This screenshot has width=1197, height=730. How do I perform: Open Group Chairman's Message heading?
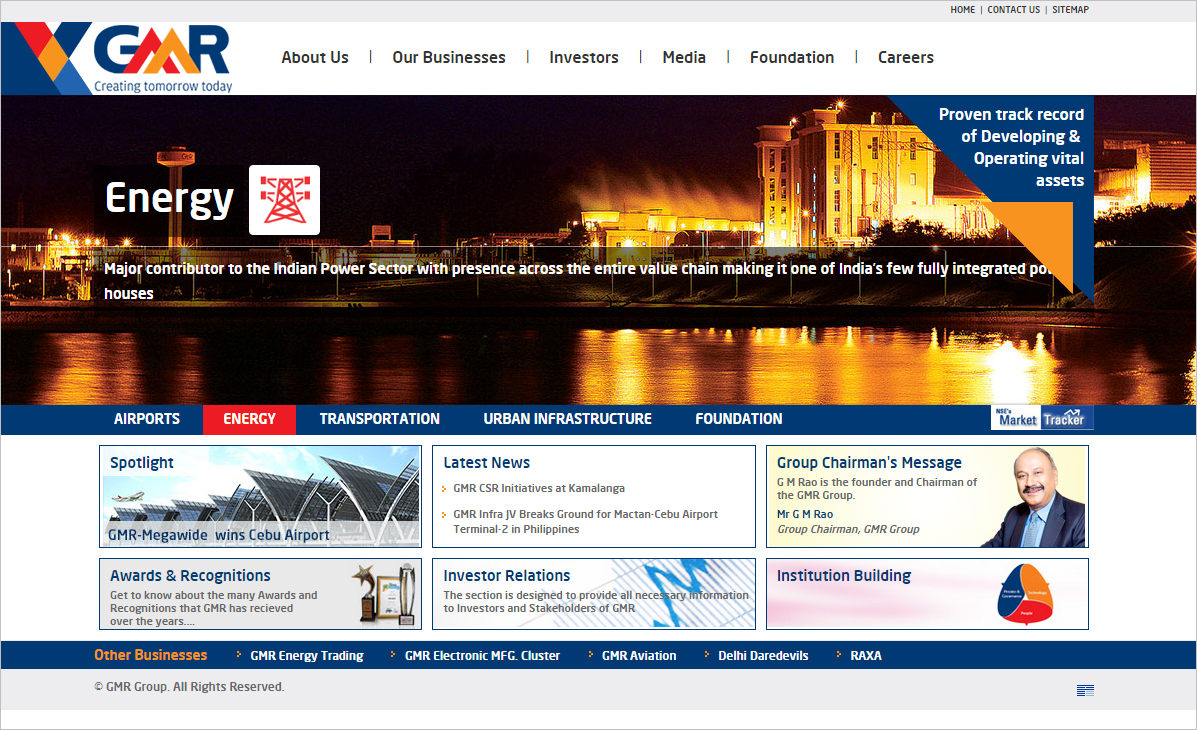coord(869,463)
